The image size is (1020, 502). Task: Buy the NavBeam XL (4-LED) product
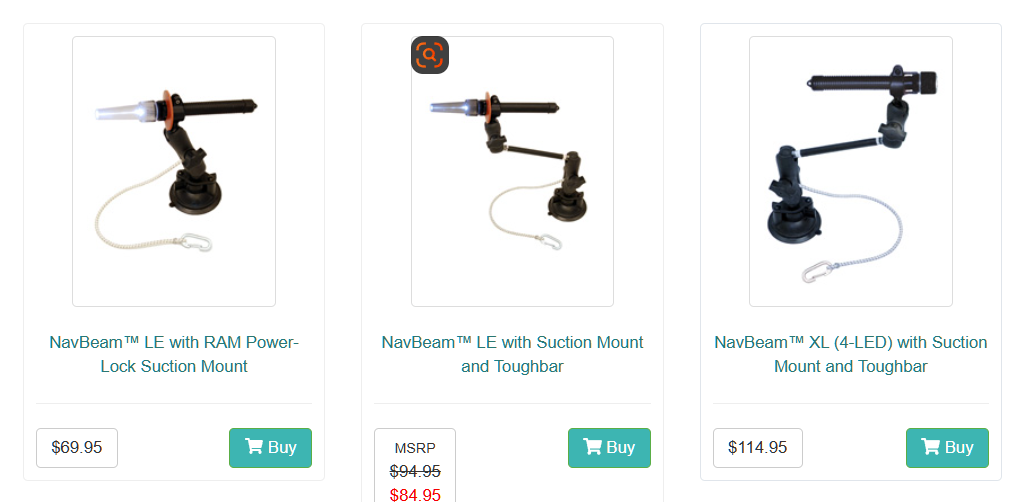[x=947, y=447]
